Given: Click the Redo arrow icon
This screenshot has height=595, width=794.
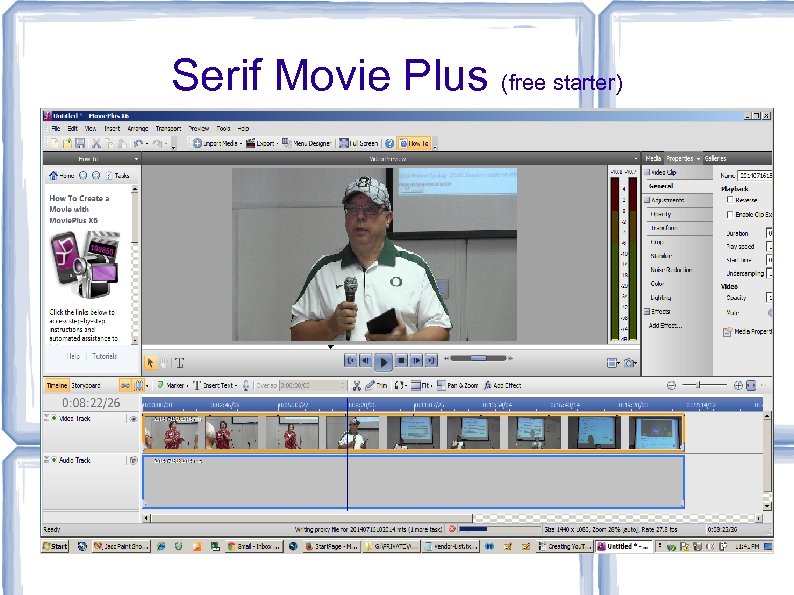Looking at the screenshot, I should [157, 144].
